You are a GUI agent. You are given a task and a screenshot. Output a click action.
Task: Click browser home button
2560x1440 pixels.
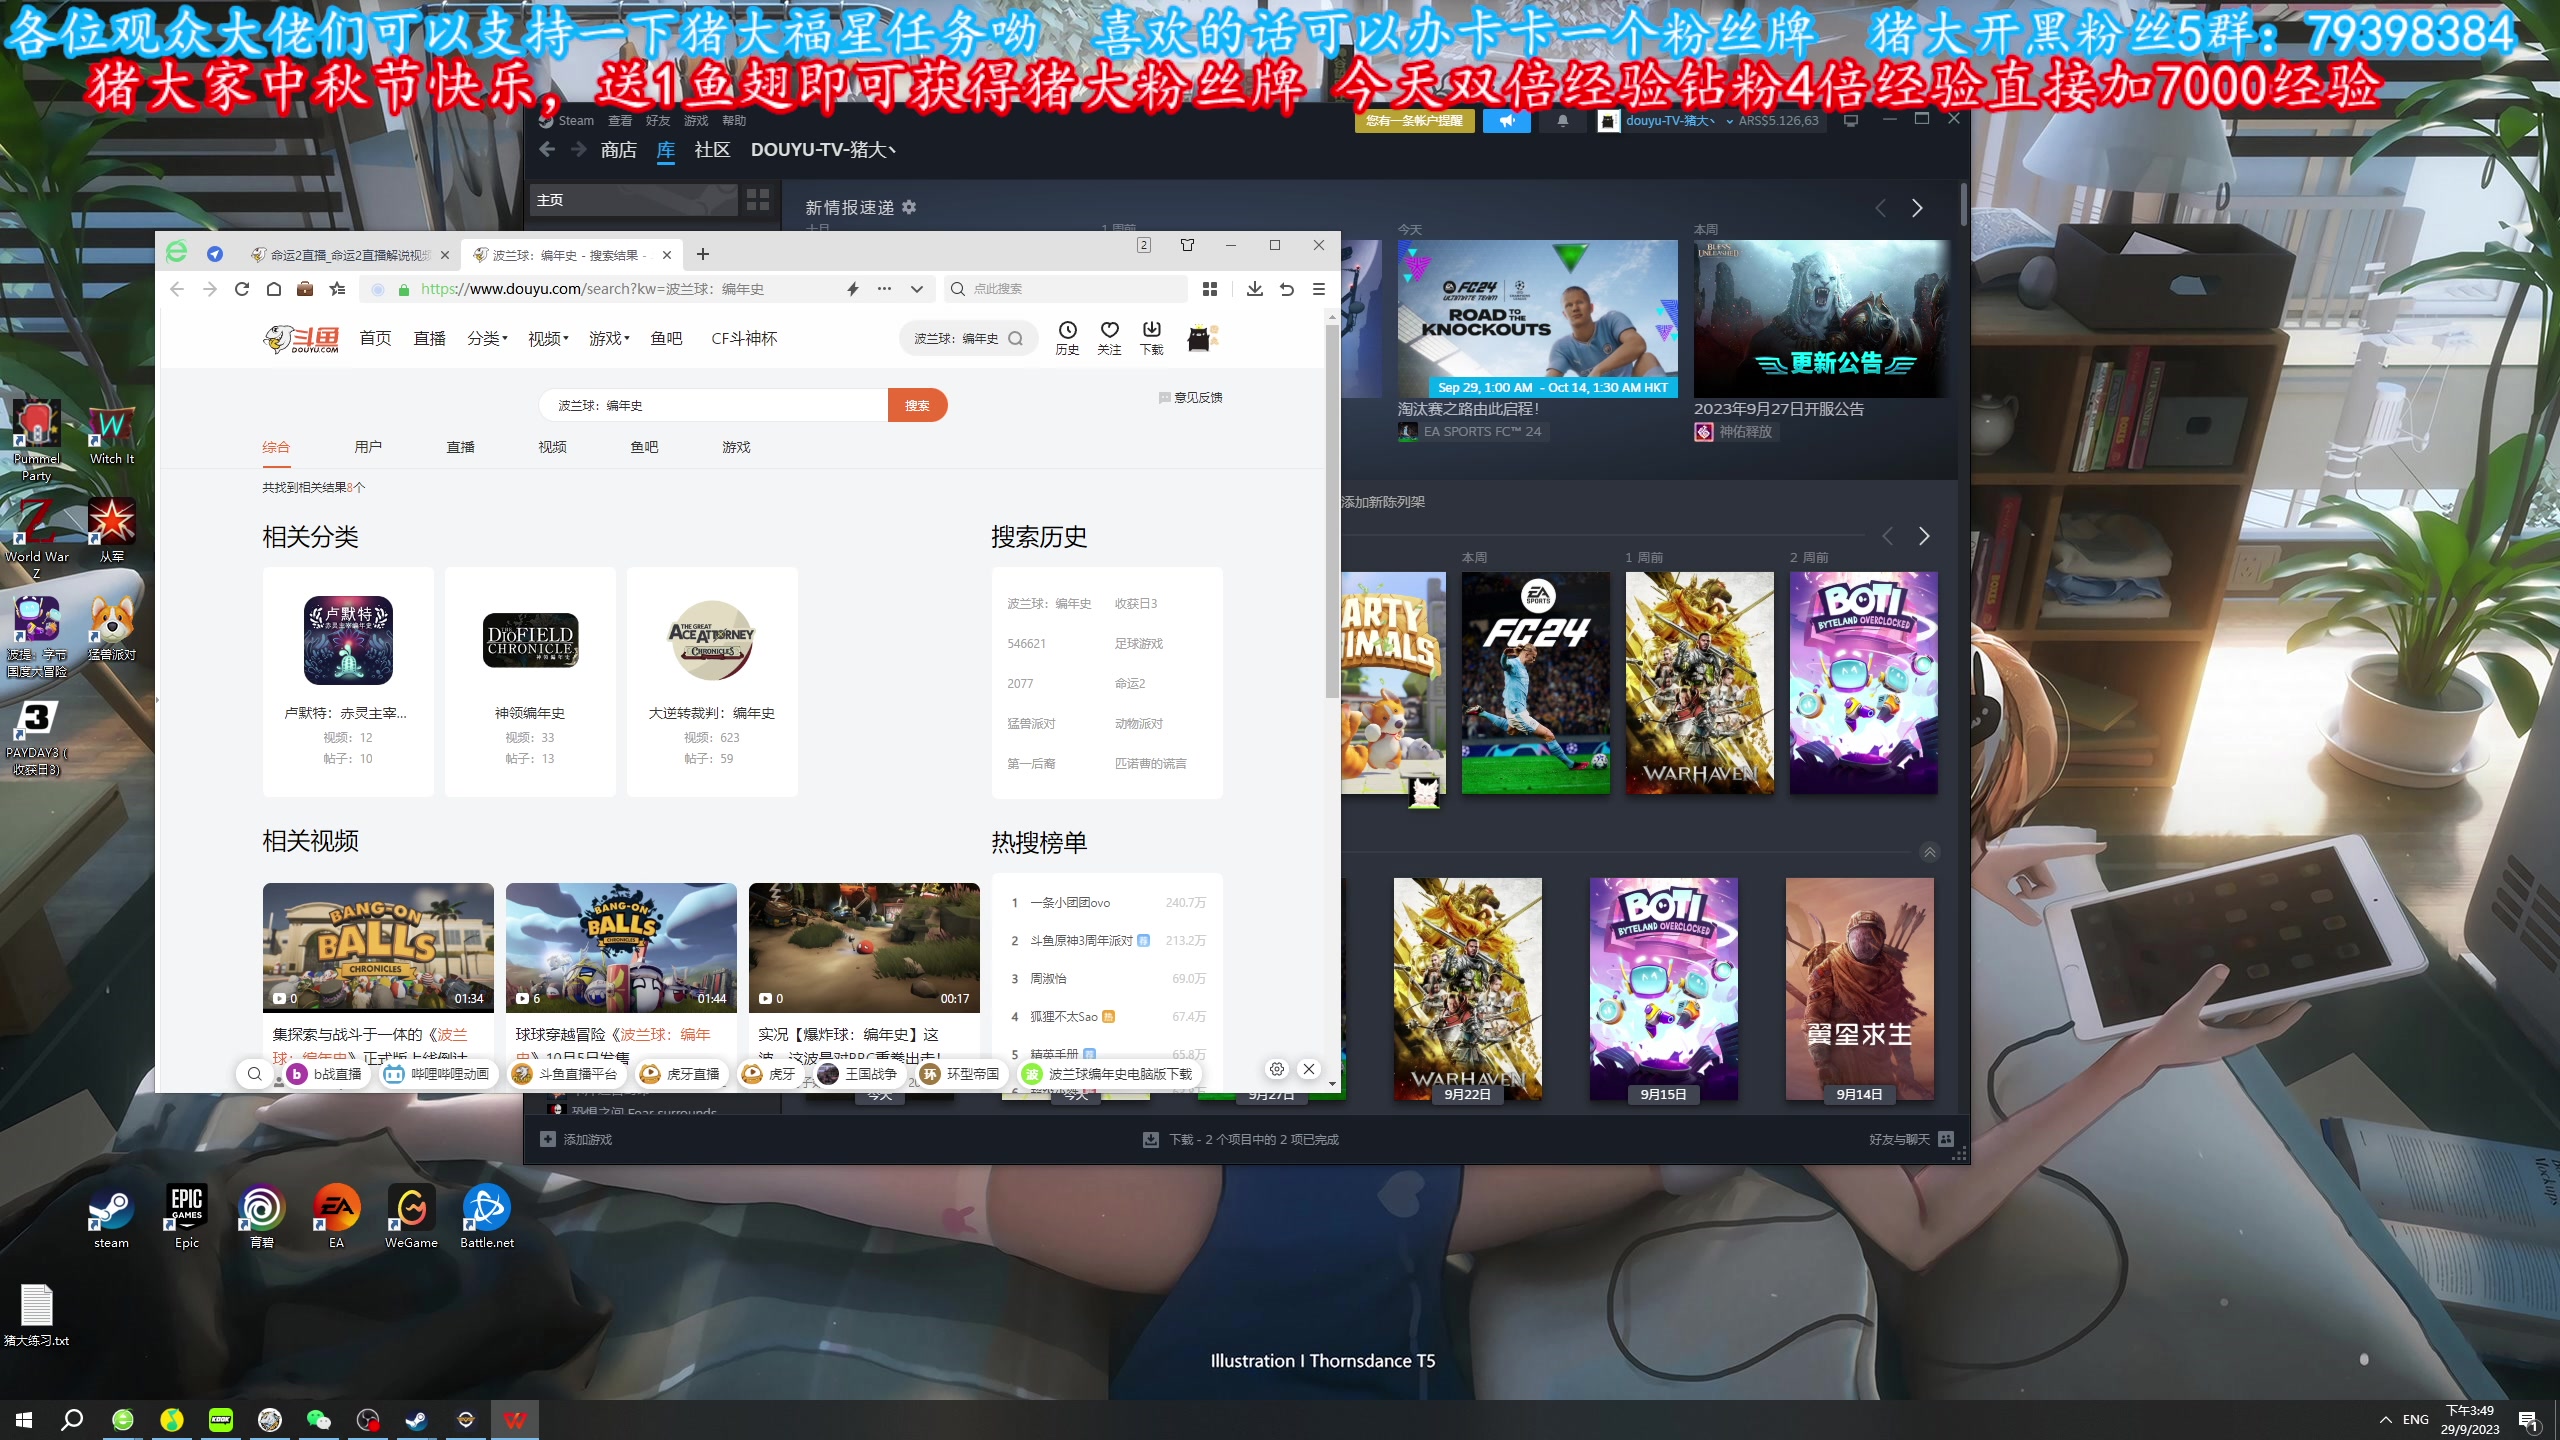click(x=273, y=289)
